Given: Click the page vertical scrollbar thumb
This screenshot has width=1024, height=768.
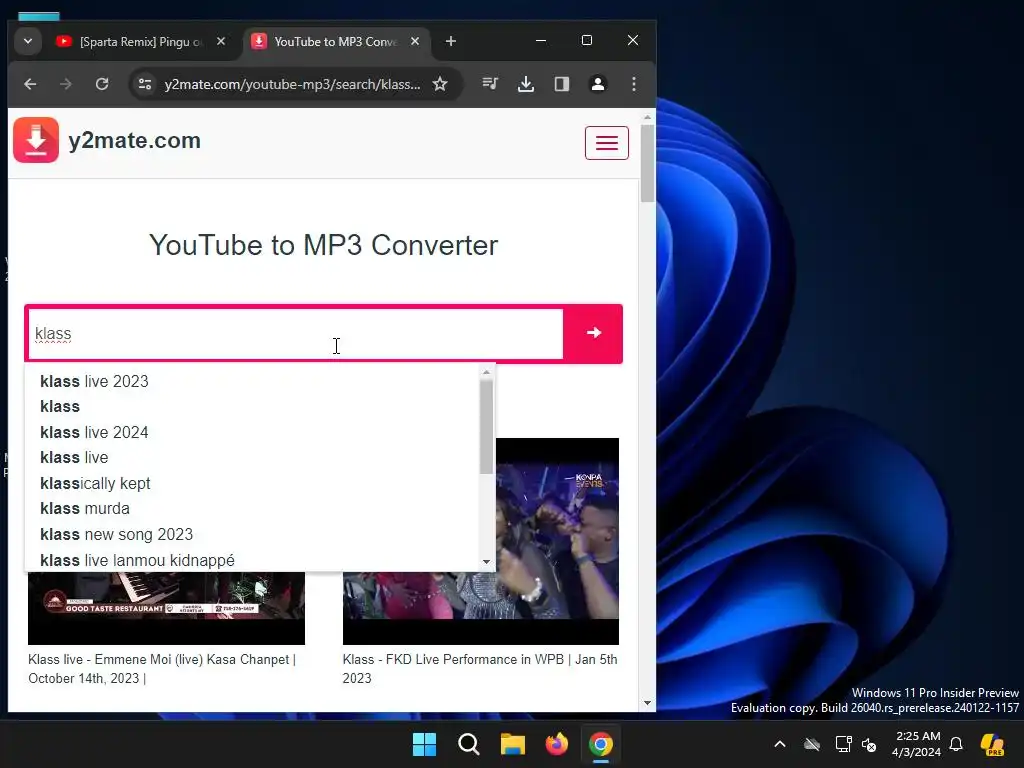Looking at the screenshot, I should (x=647, y=163).
